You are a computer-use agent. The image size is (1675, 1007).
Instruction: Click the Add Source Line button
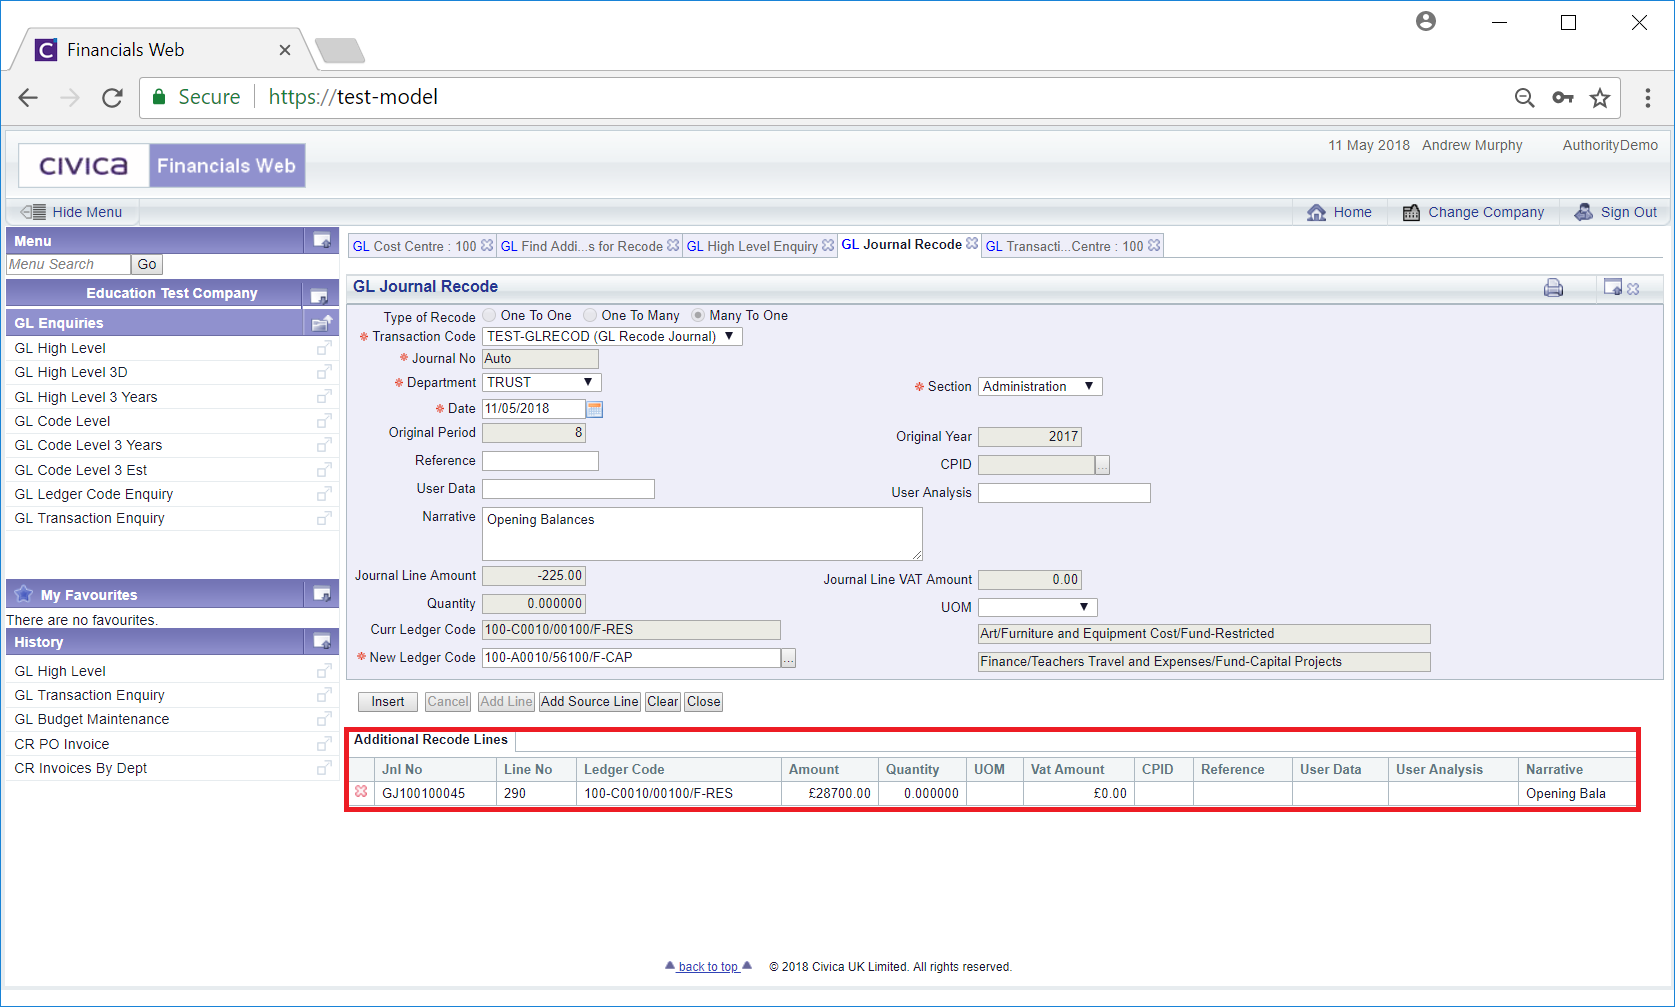coord(589,702)
